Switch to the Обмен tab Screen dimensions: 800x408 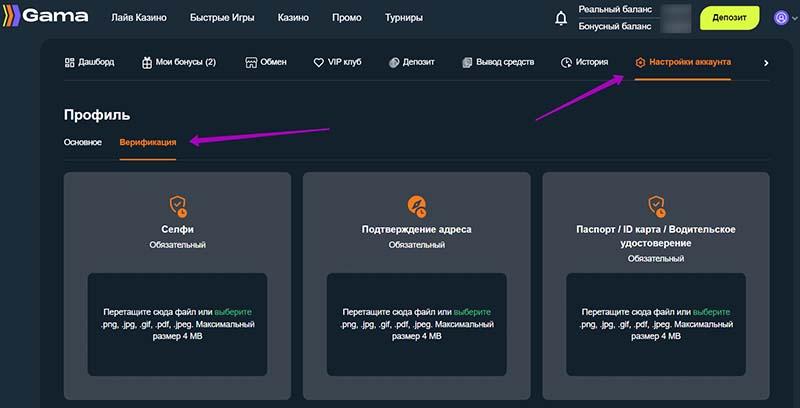click(266, 62)
